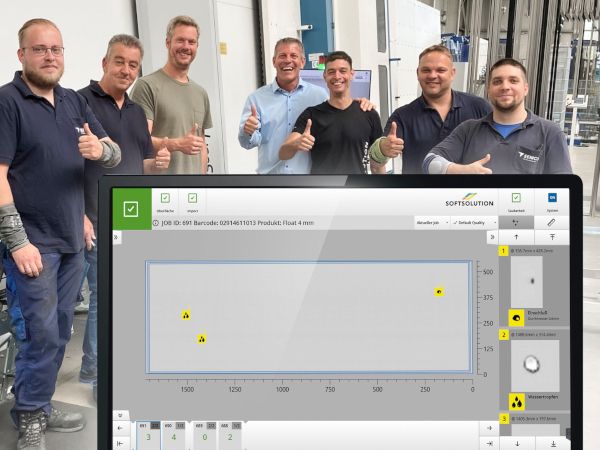Image resolution: width=600 pixels, height=450 pixels.
Task: Select job 690 tile with 4 defects
Action: click(174, 436)
